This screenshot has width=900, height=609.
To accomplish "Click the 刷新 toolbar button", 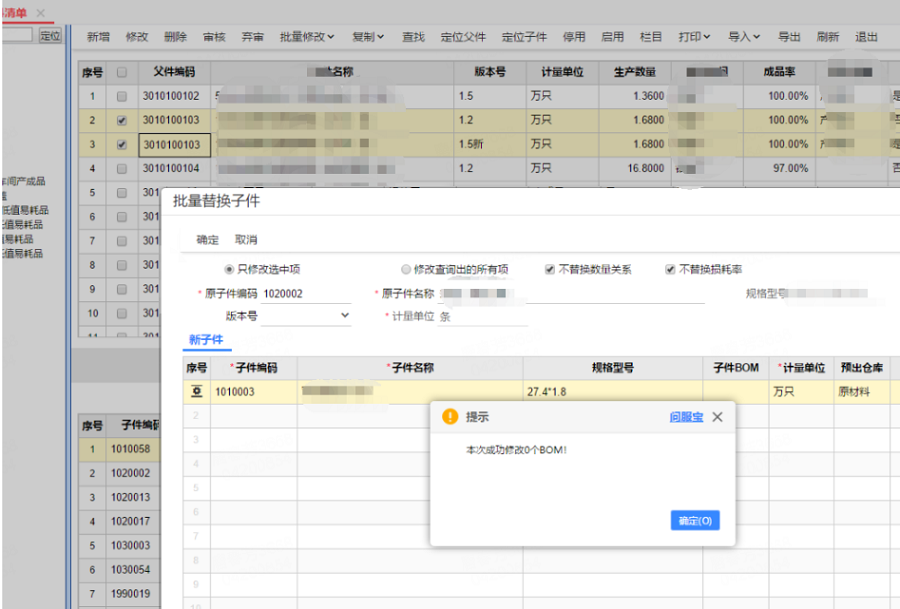I will tap(827, 37).
